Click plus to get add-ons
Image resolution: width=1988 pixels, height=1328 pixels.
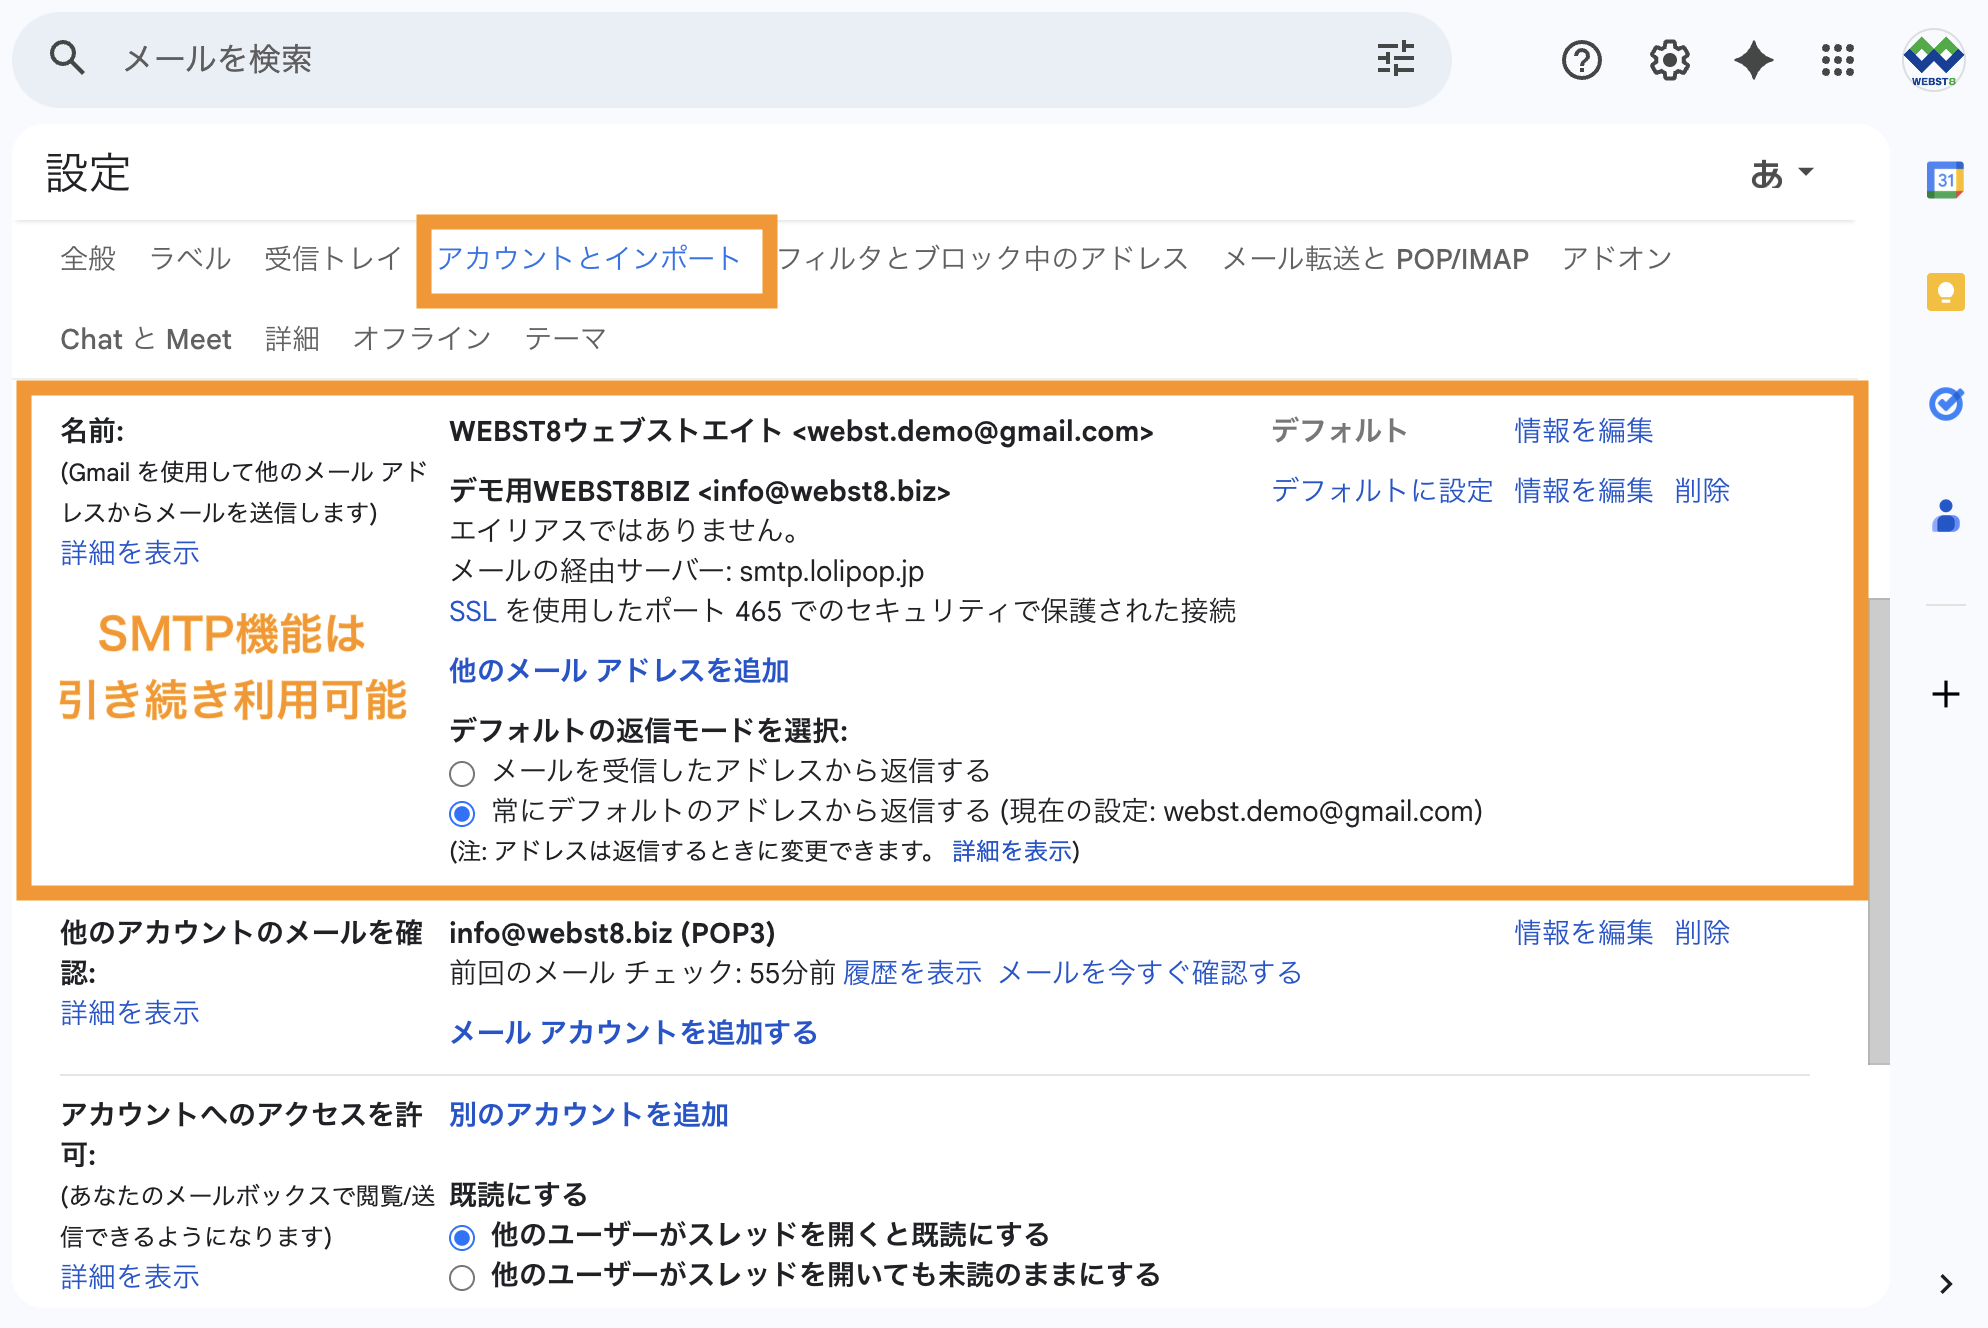pyautogui.click(x=1945, y=694)
